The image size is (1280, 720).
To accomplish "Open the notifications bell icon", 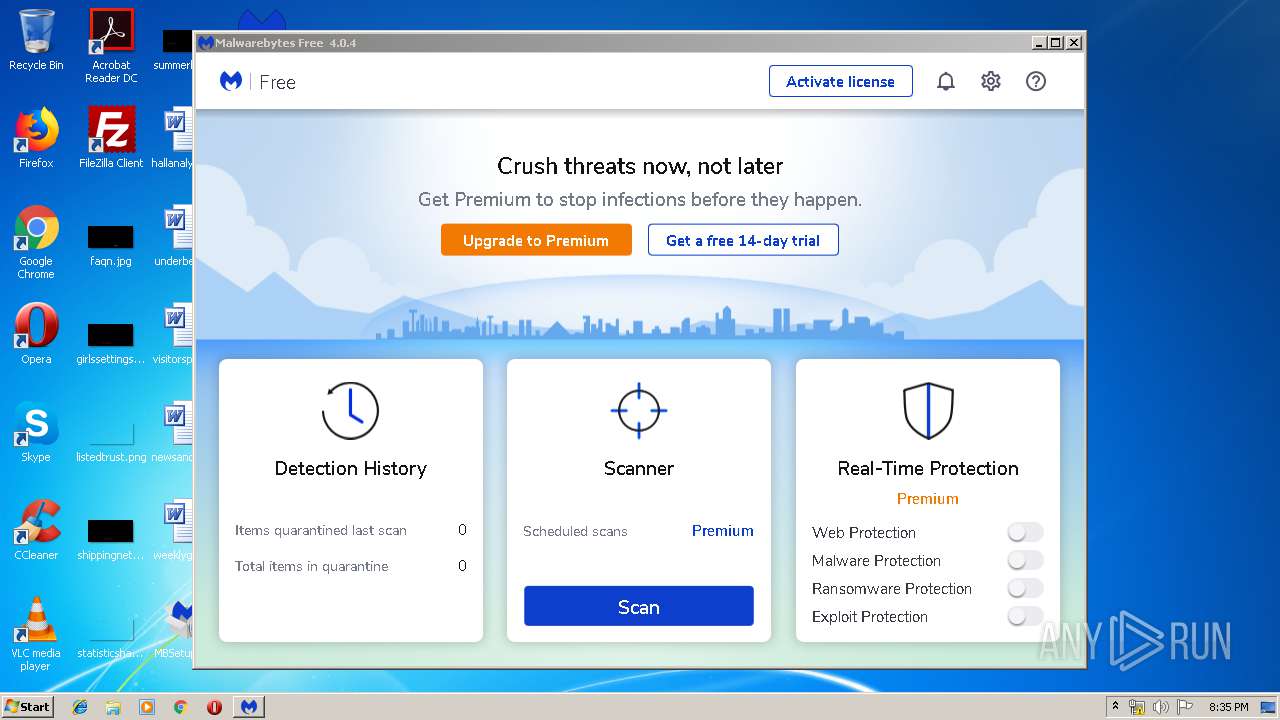I will pos(945,82).
